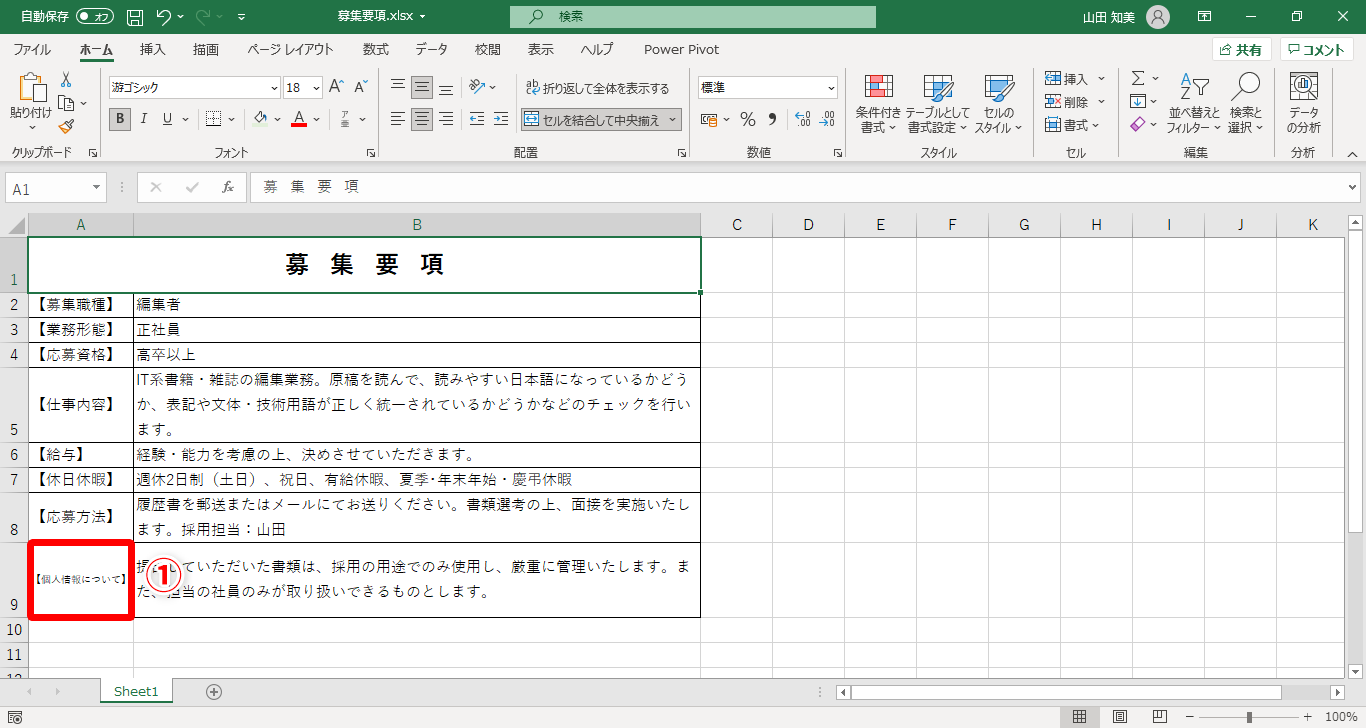
Task: Decrease the font size
Action: (360, 88)
